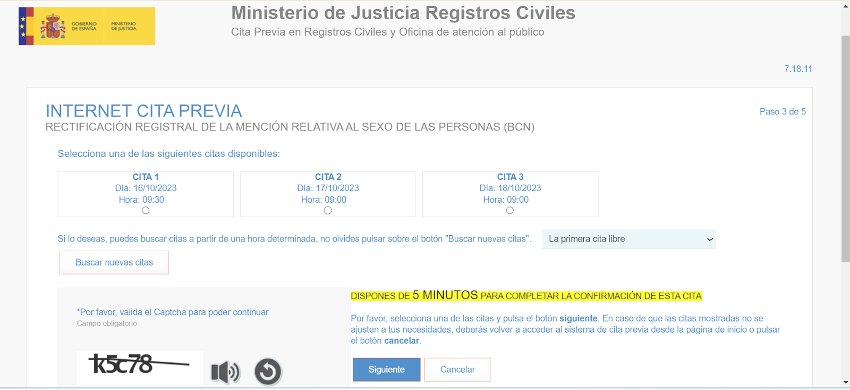Select the CITA 2 radio button

coord(327,210)
